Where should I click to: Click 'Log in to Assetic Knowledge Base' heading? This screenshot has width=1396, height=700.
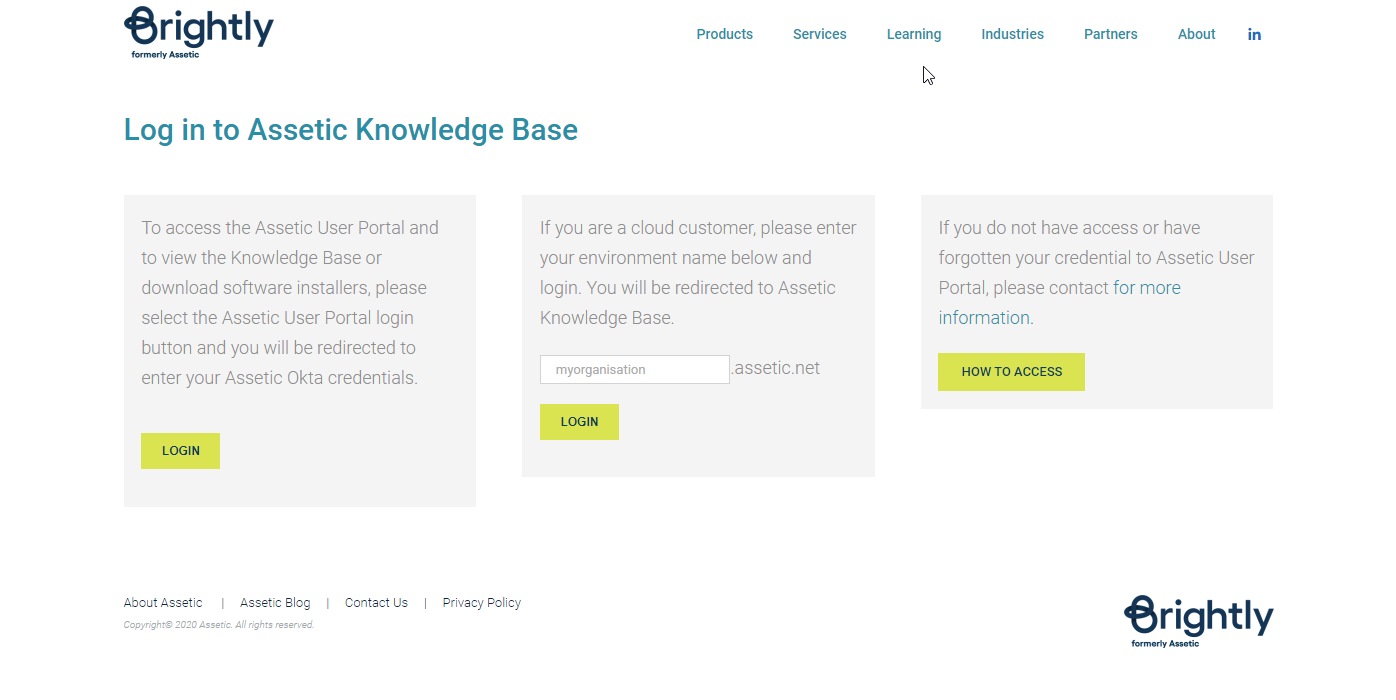pos(351,130)
